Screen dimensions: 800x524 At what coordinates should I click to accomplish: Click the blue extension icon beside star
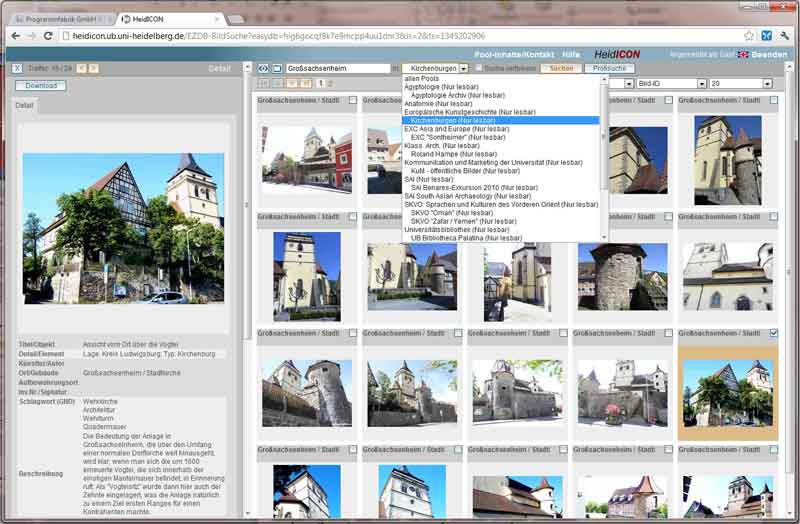point(766,36)
